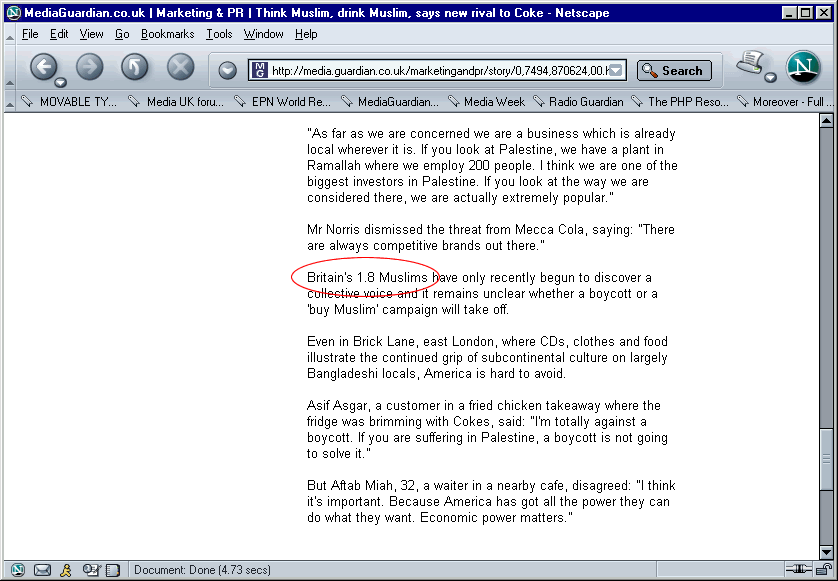Open the Back button history dropdown arrow
This screenshot has width=838, height=581.
coord(60,82)
